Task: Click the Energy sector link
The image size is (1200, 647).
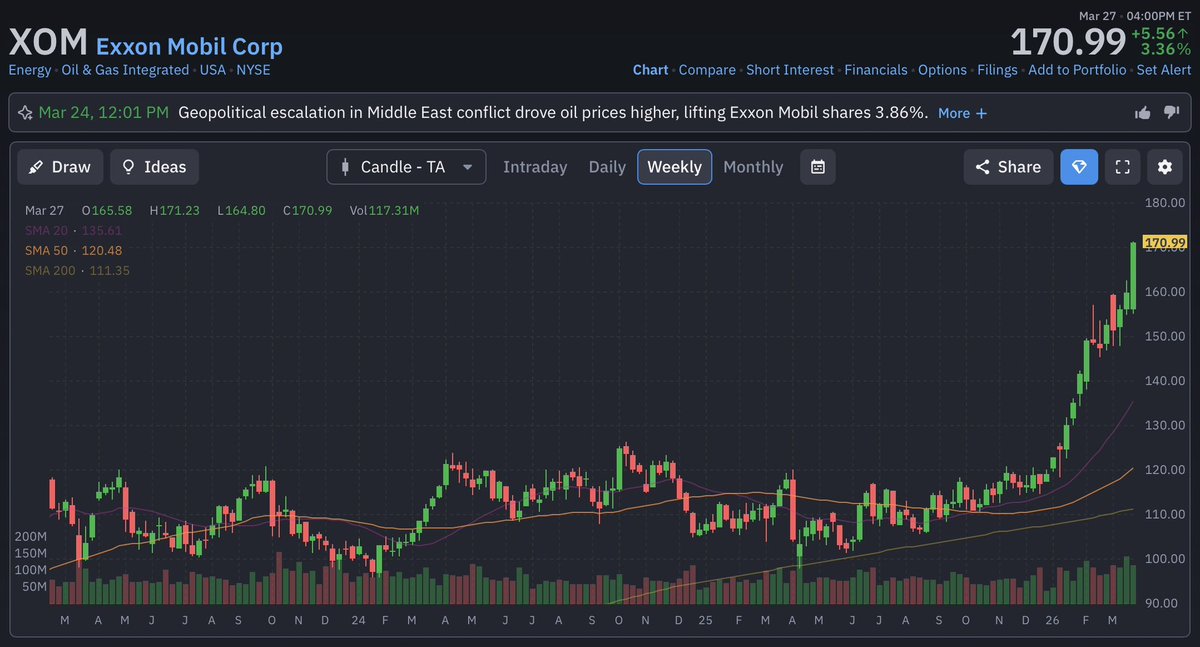Action: tap(30, 70)
